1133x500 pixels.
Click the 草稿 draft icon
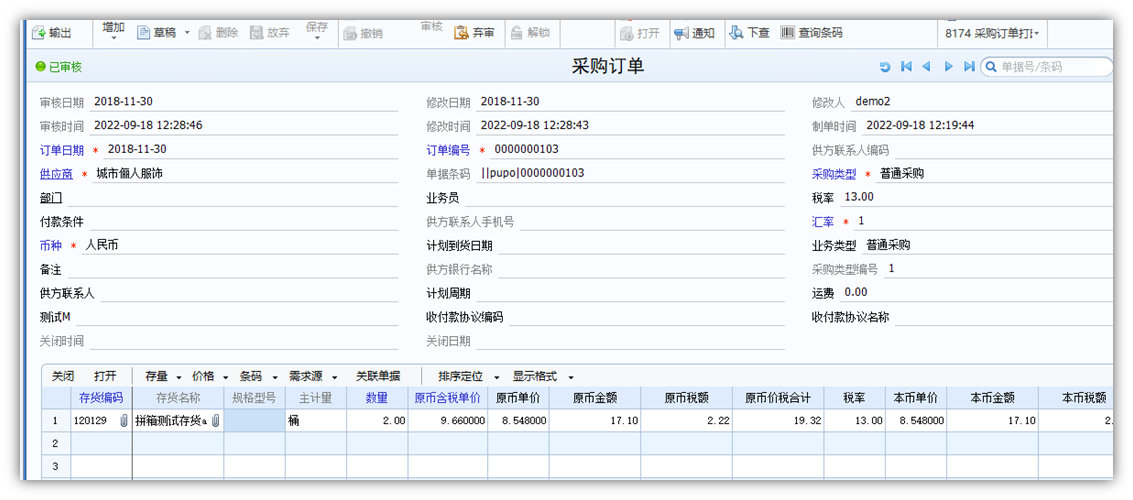click(x=143, y=33)
